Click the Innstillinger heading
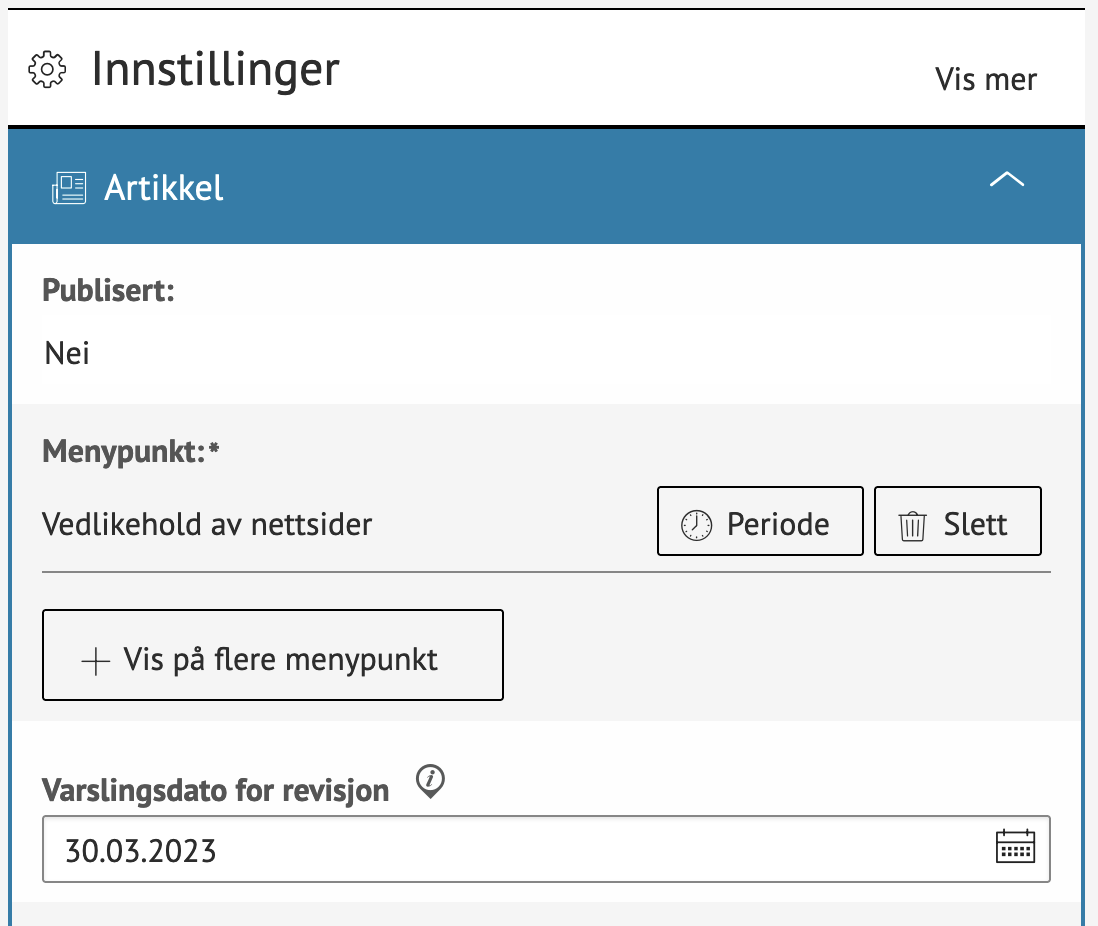Image resolution: width=1098 pixels, height=926 pixels. tap(216, 69)
